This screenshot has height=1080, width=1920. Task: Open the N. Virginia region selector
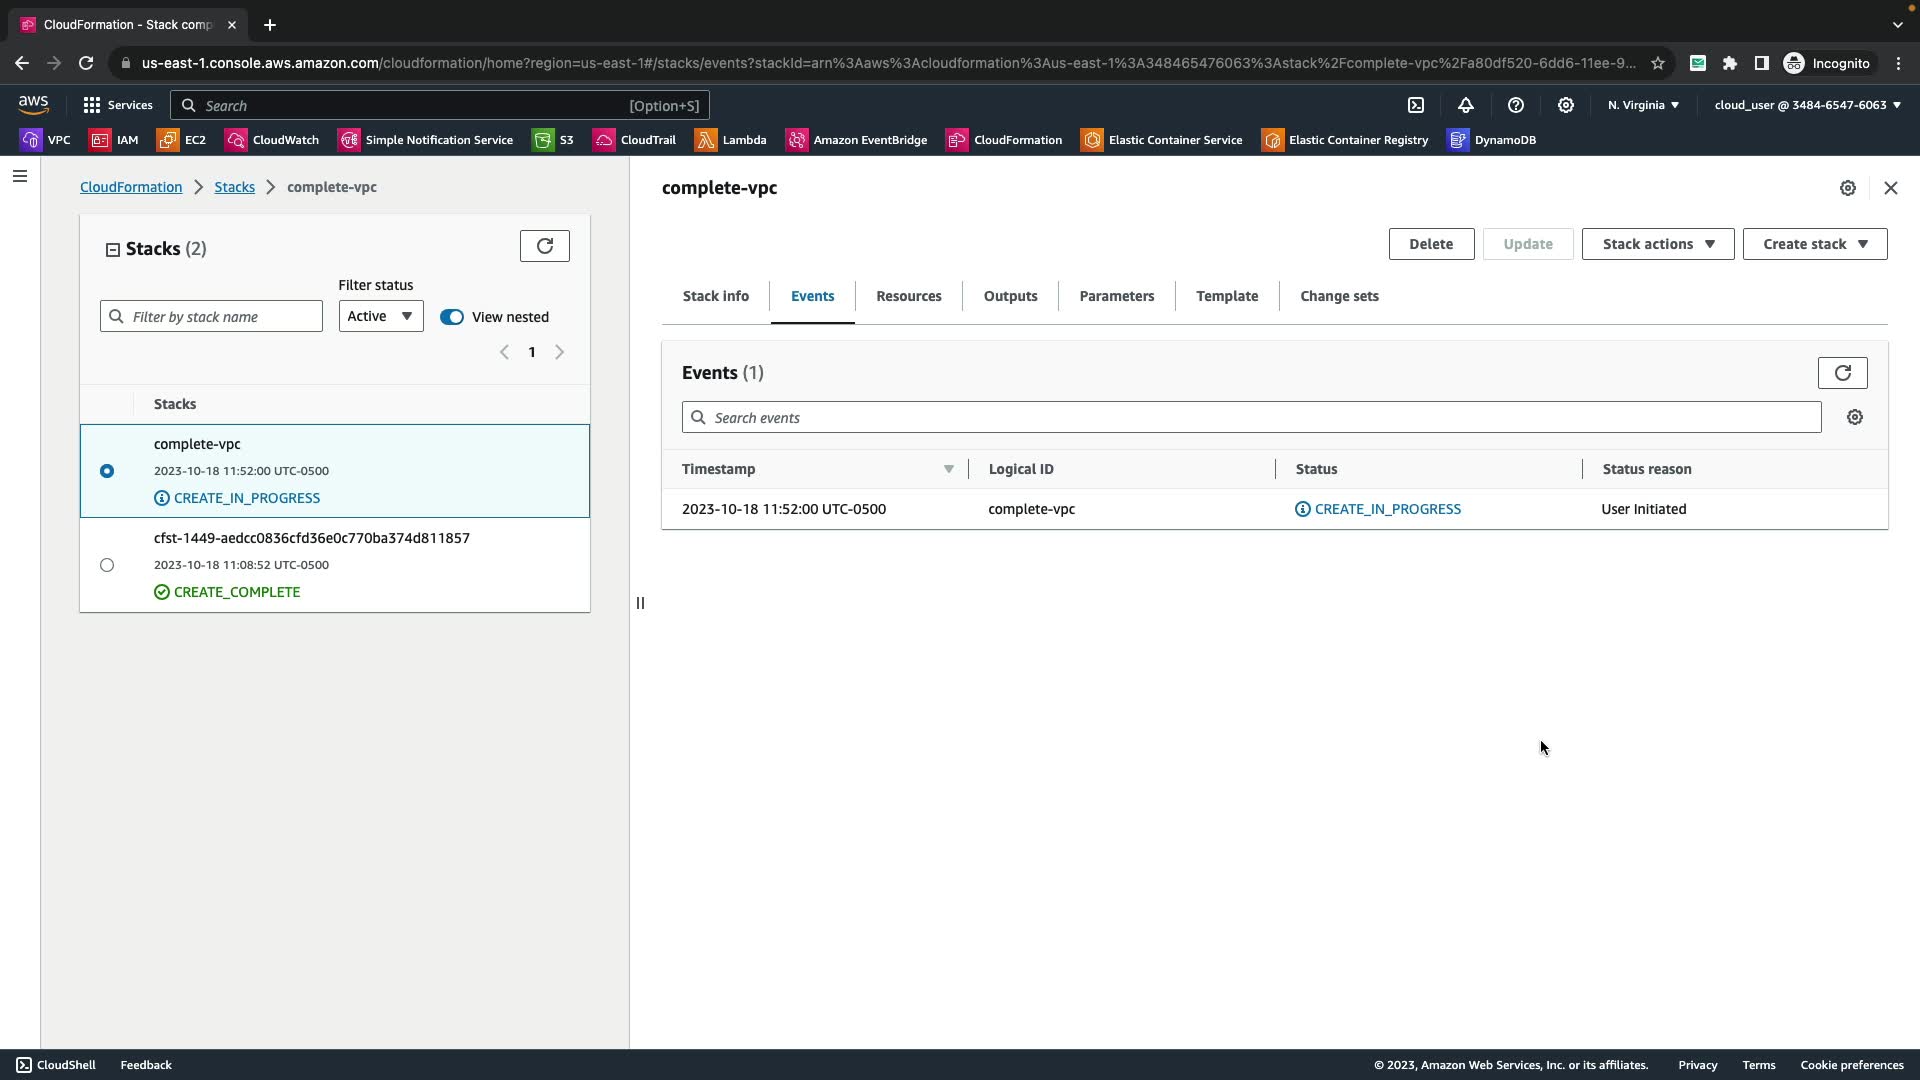click(1643, 105)
